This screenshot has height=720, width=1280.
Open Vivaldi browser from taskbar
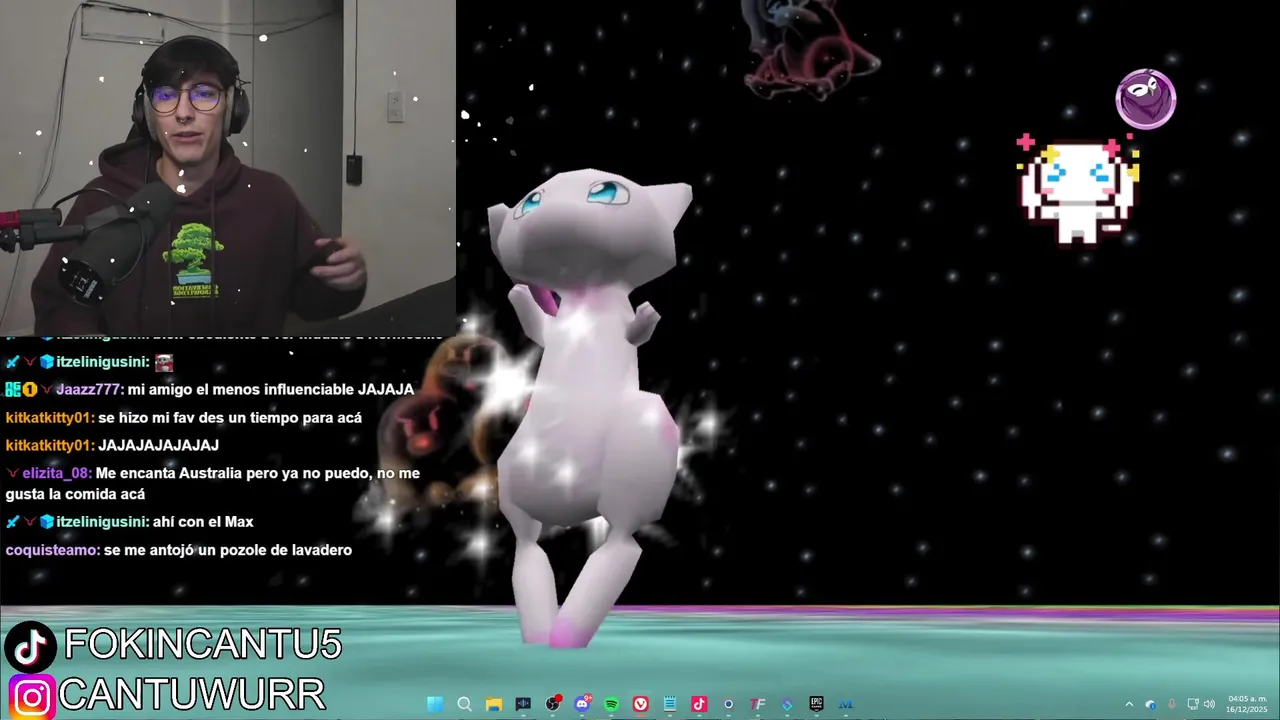pos(640,704)
